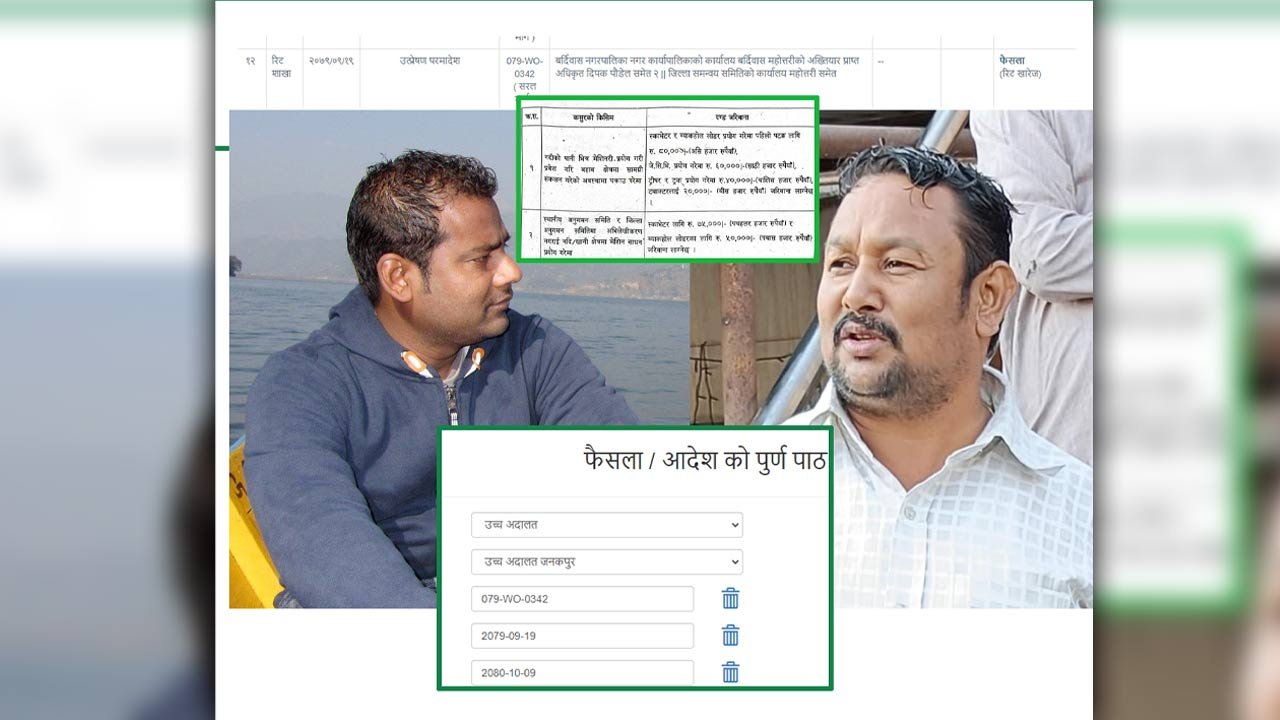Click the 2079-09-19 date input field
The width and height of the screenshot is (1280, 720).
(x=582, y=636)
